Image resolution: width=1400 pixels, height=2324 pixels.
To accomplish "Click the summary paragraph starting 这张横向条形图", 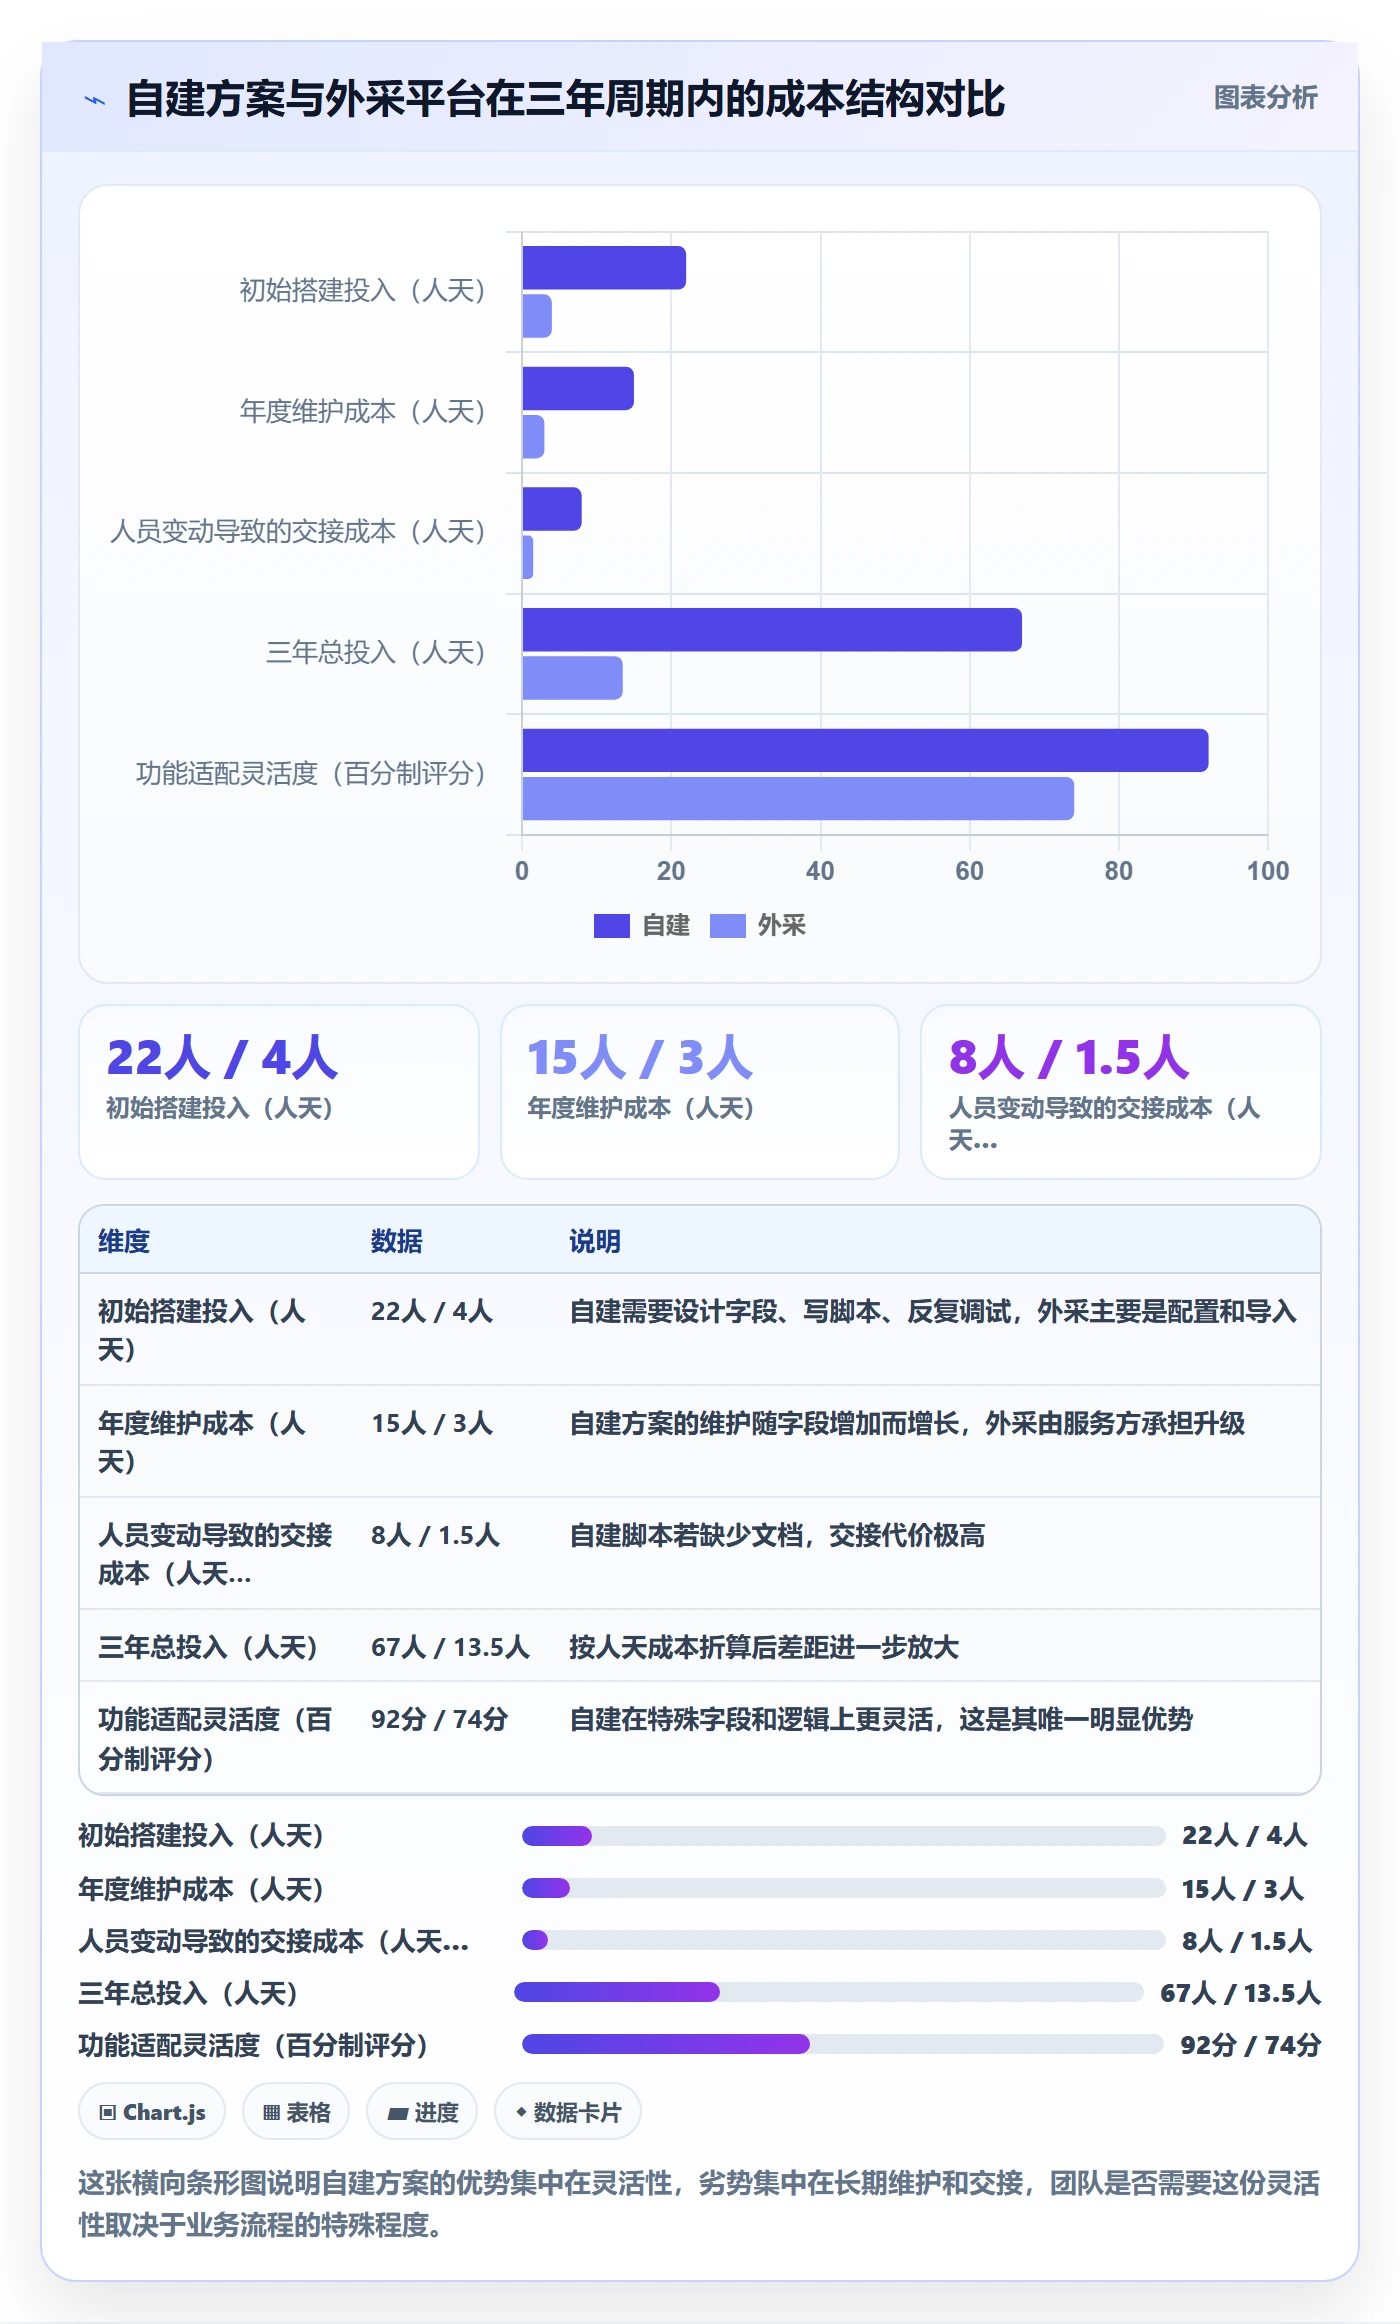I will pyautogui.click(x=700, y=2204).
